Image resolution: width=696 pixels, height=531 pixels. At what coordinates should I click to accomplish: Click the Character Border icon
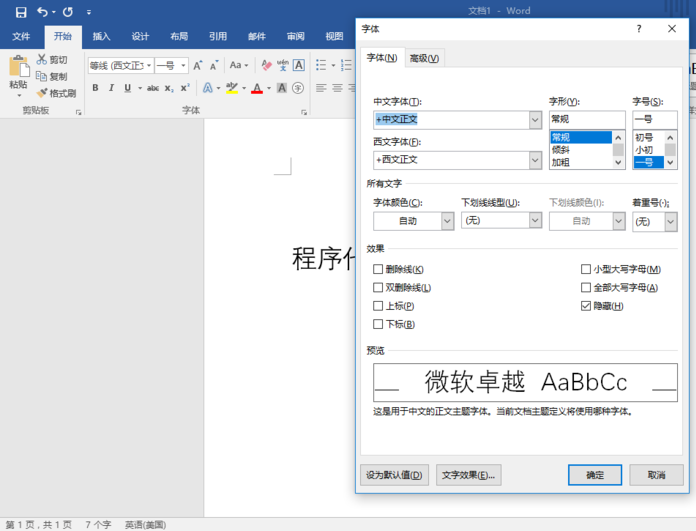coord(299,65)
